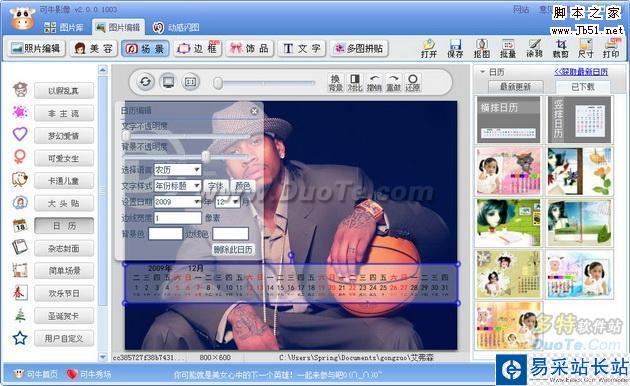Adjust the 背景不透明度 slider handle

[x=206, y=156]
